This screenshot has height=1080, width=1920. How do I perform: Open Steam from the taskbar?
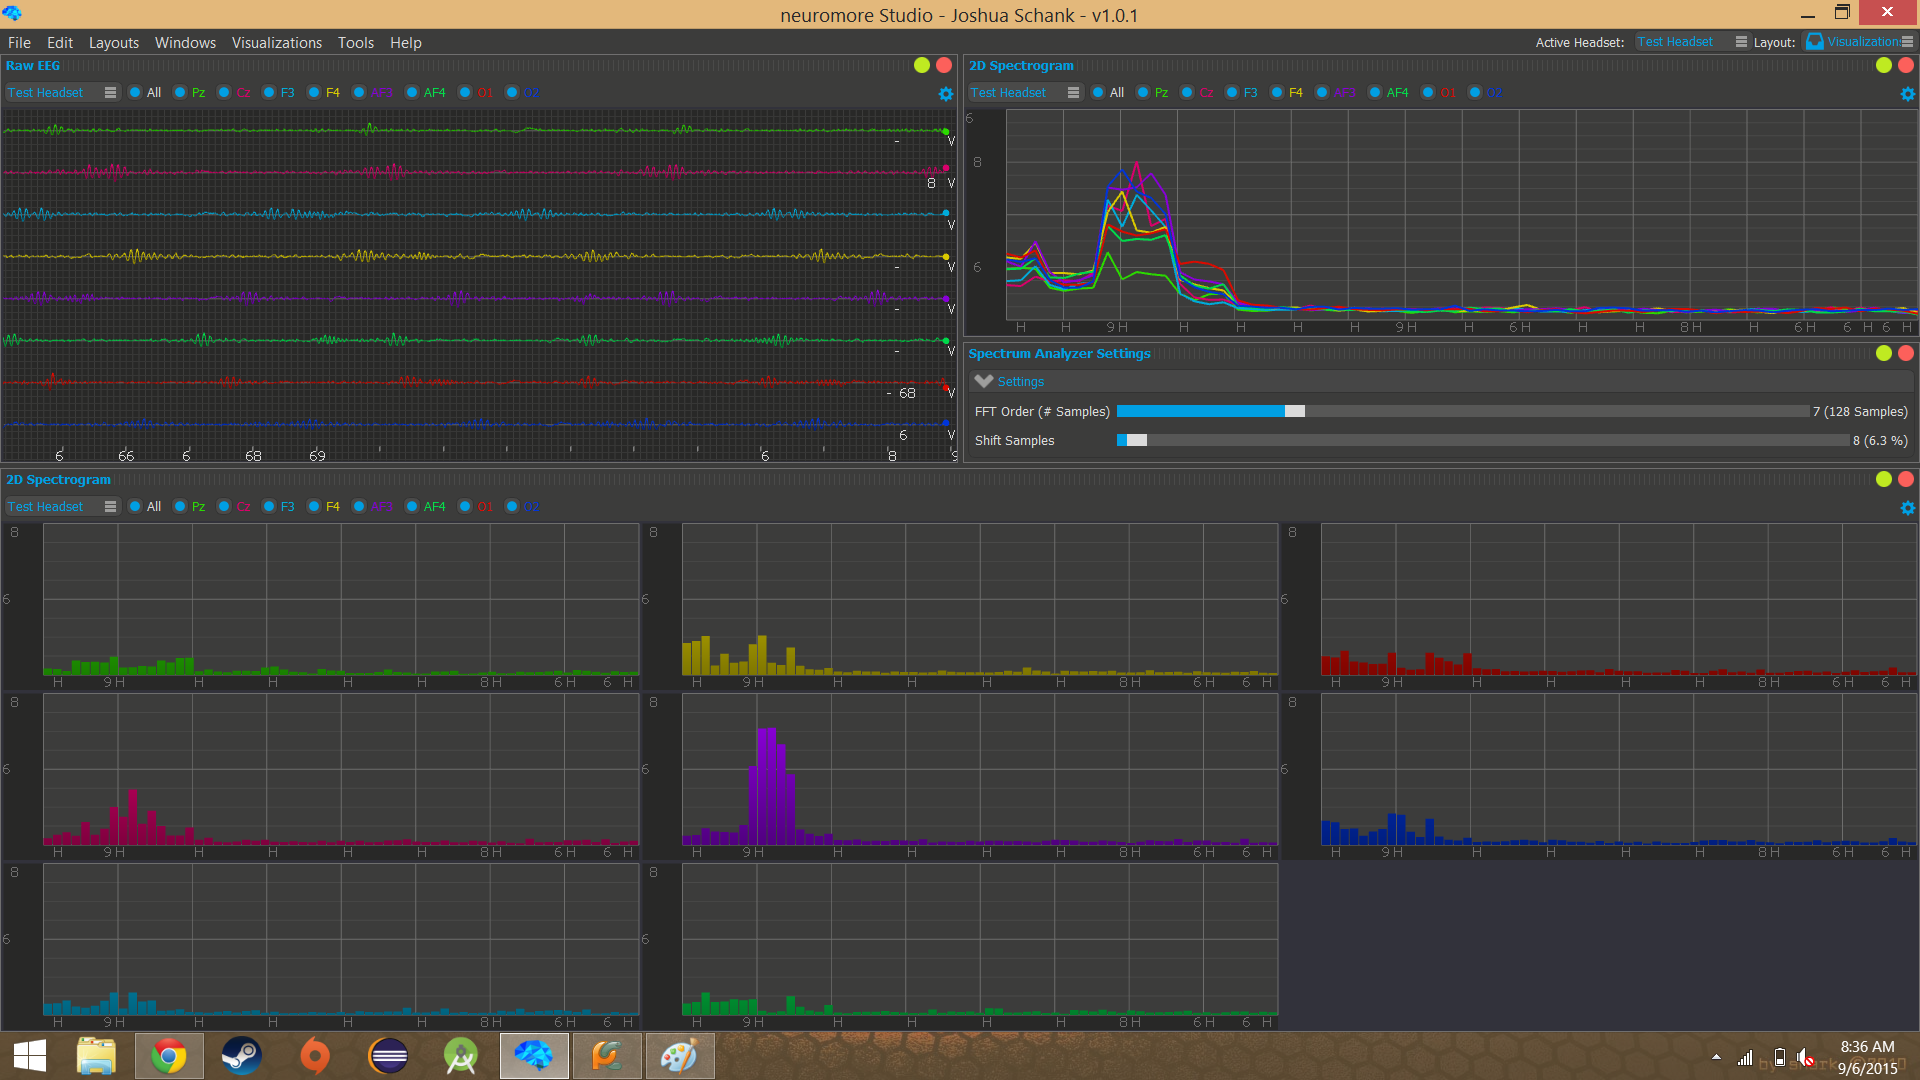point(241,1056)
